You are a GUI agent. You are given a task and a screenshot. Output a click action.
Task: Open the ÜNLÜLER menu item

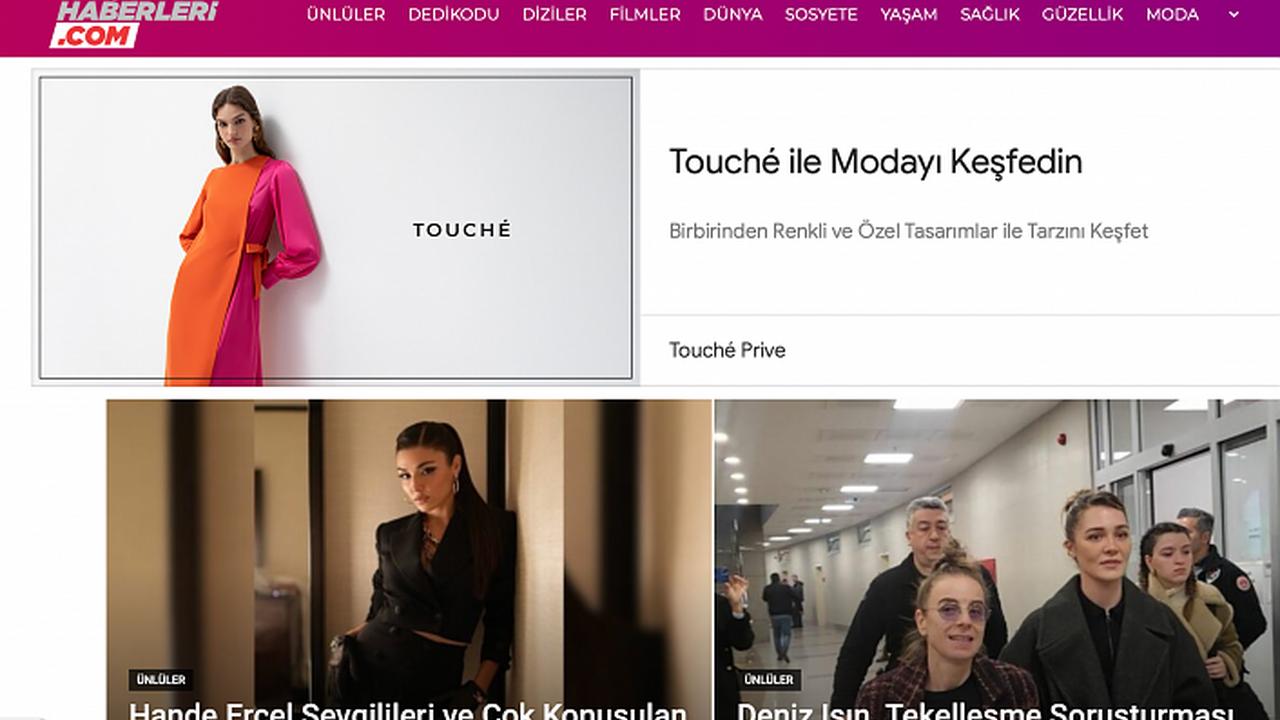pyautogui.click(x=346, y=15)
